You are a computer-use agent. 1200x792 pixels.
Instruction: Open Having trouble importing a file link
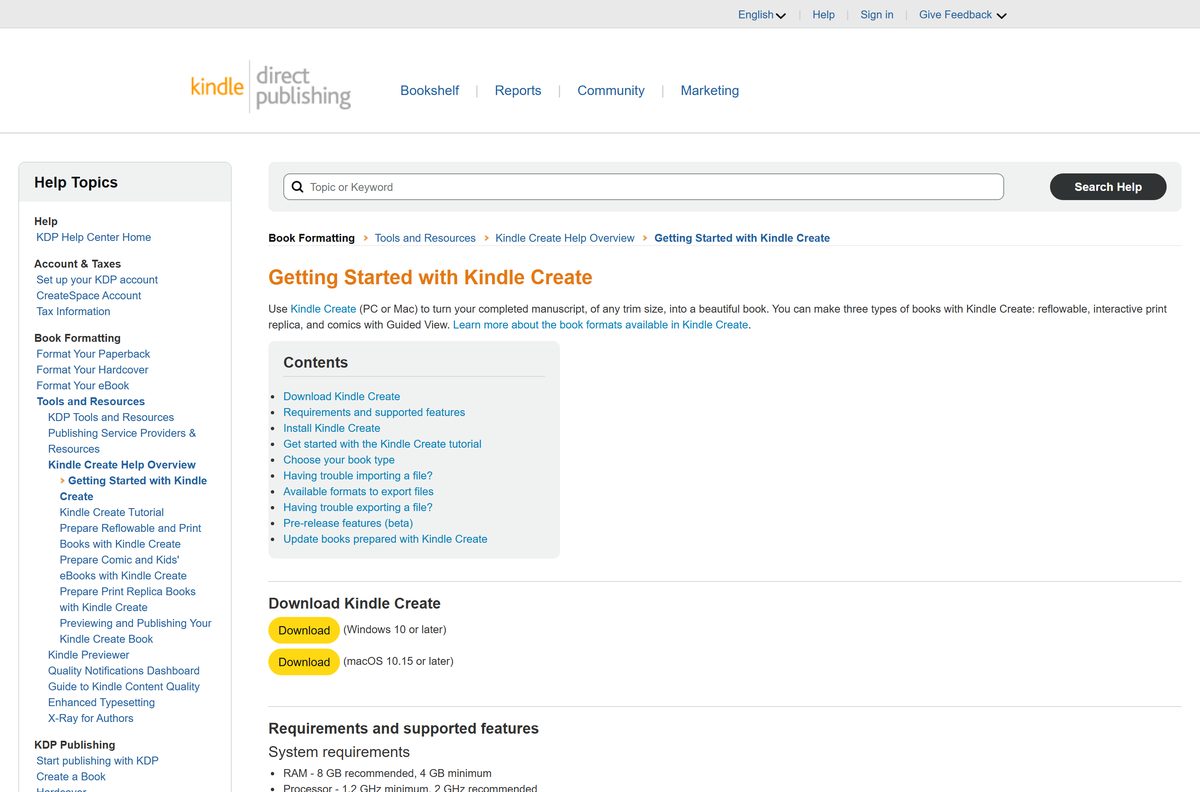[x=358, y=476]
